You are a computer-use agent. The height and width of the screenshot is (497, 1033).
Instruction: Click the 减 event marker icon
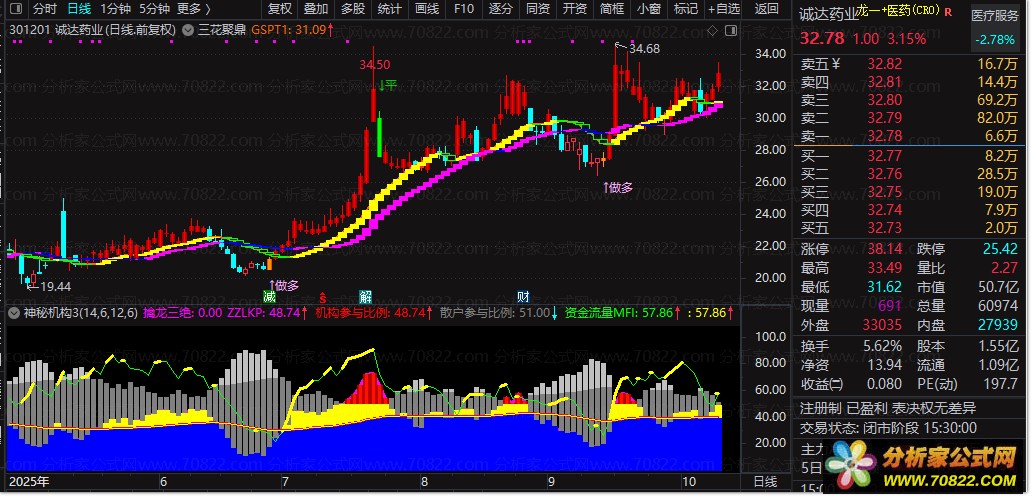click(269, 296)
